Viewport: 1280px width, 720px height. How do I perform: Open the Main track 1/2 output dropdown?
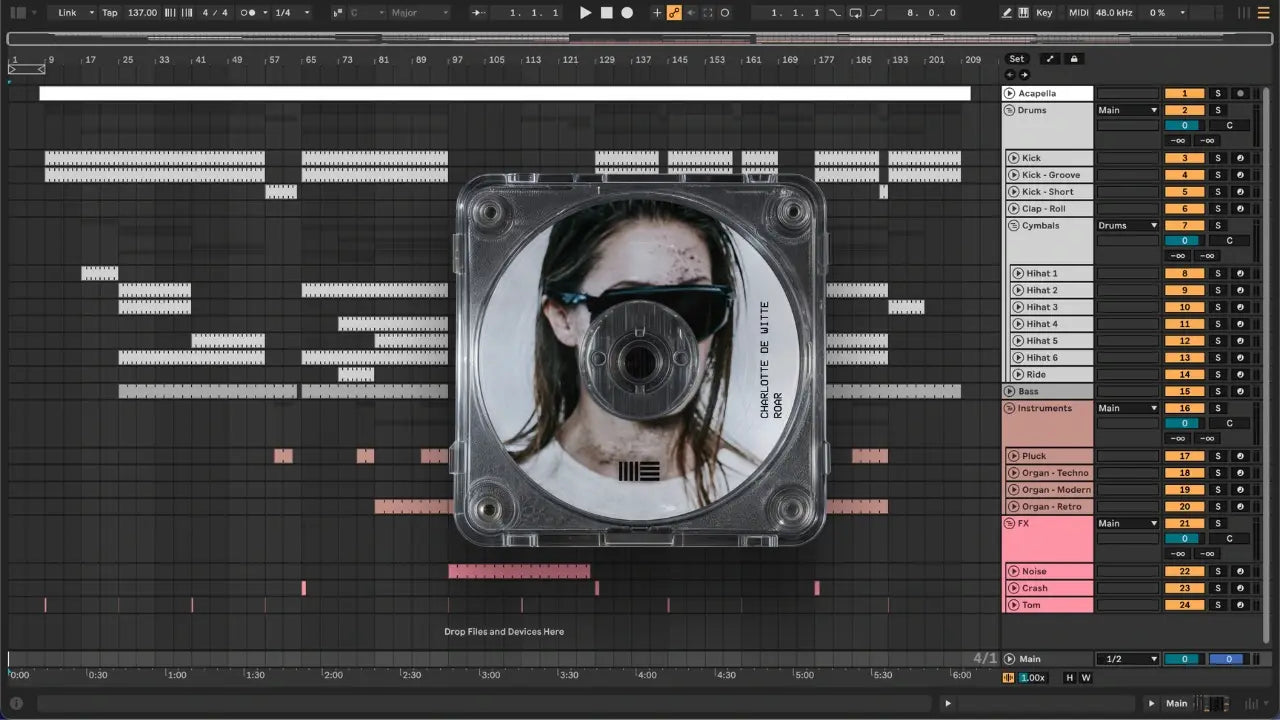tap(1128, 659)
